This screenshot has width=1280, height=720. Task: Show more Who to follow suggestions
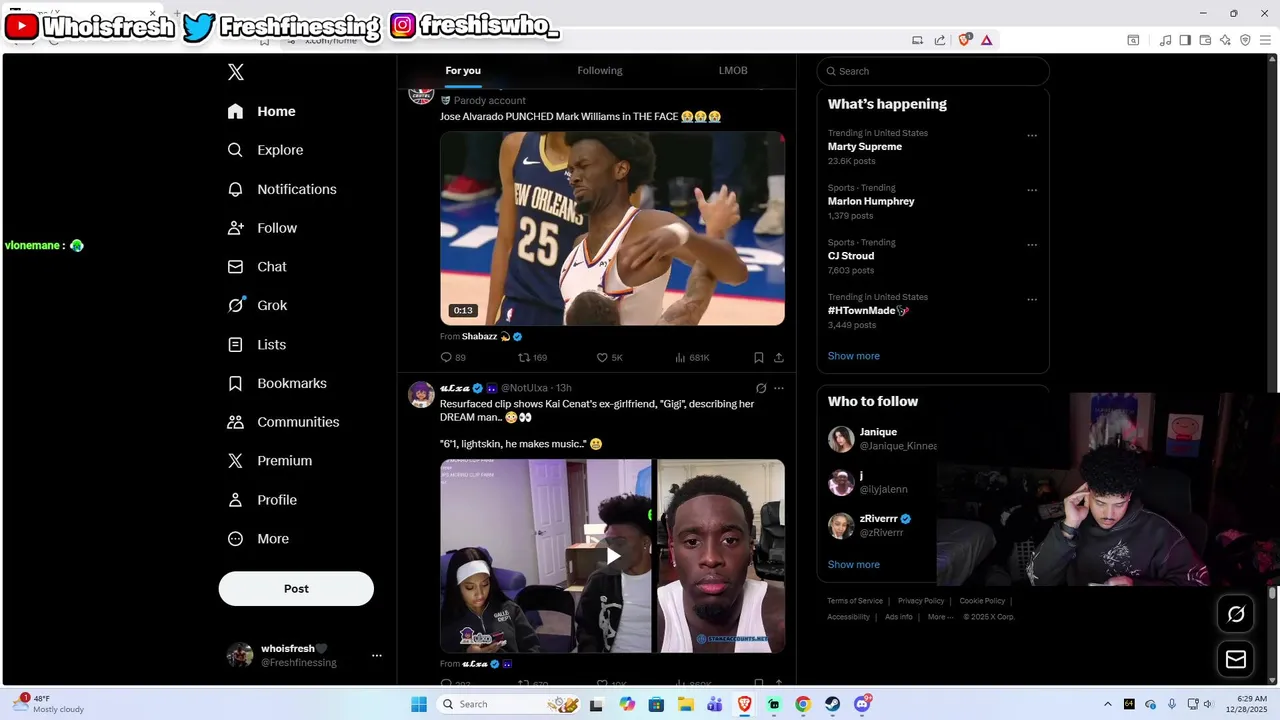(x=854, y=565)
